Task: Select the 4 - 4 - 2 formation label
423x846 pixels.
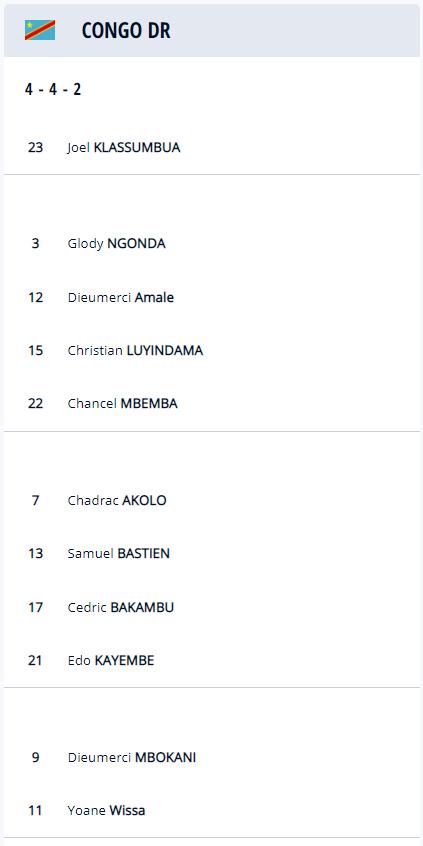Action: [53, 89]
